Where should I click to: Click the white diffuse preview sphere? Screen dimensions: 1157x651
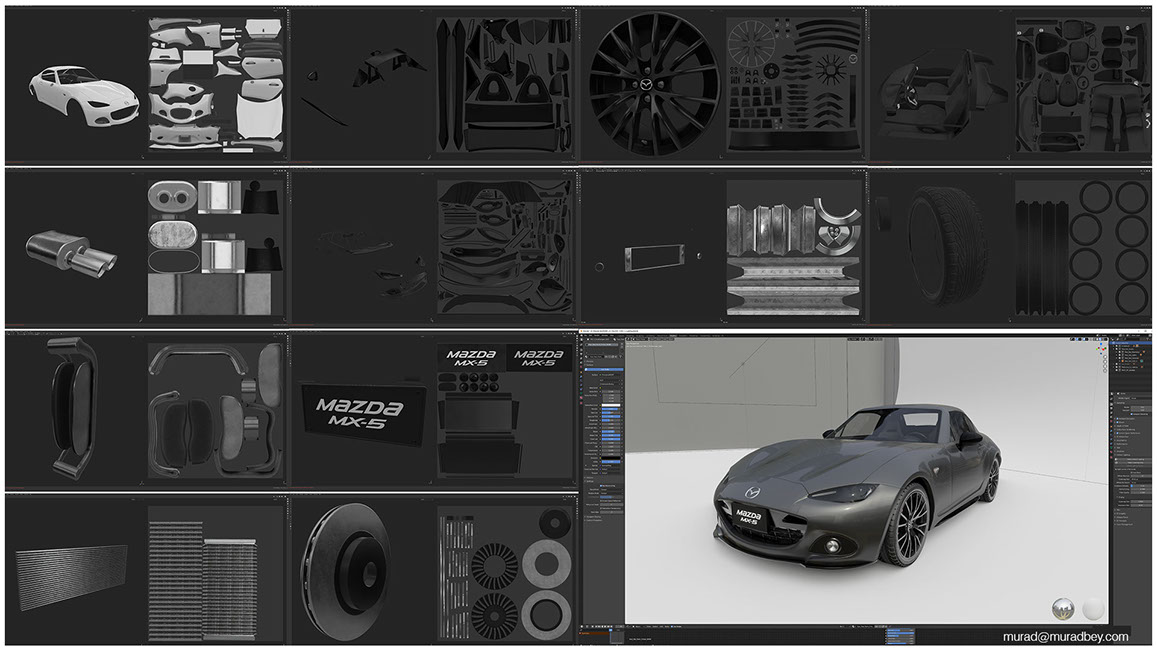1093,608
